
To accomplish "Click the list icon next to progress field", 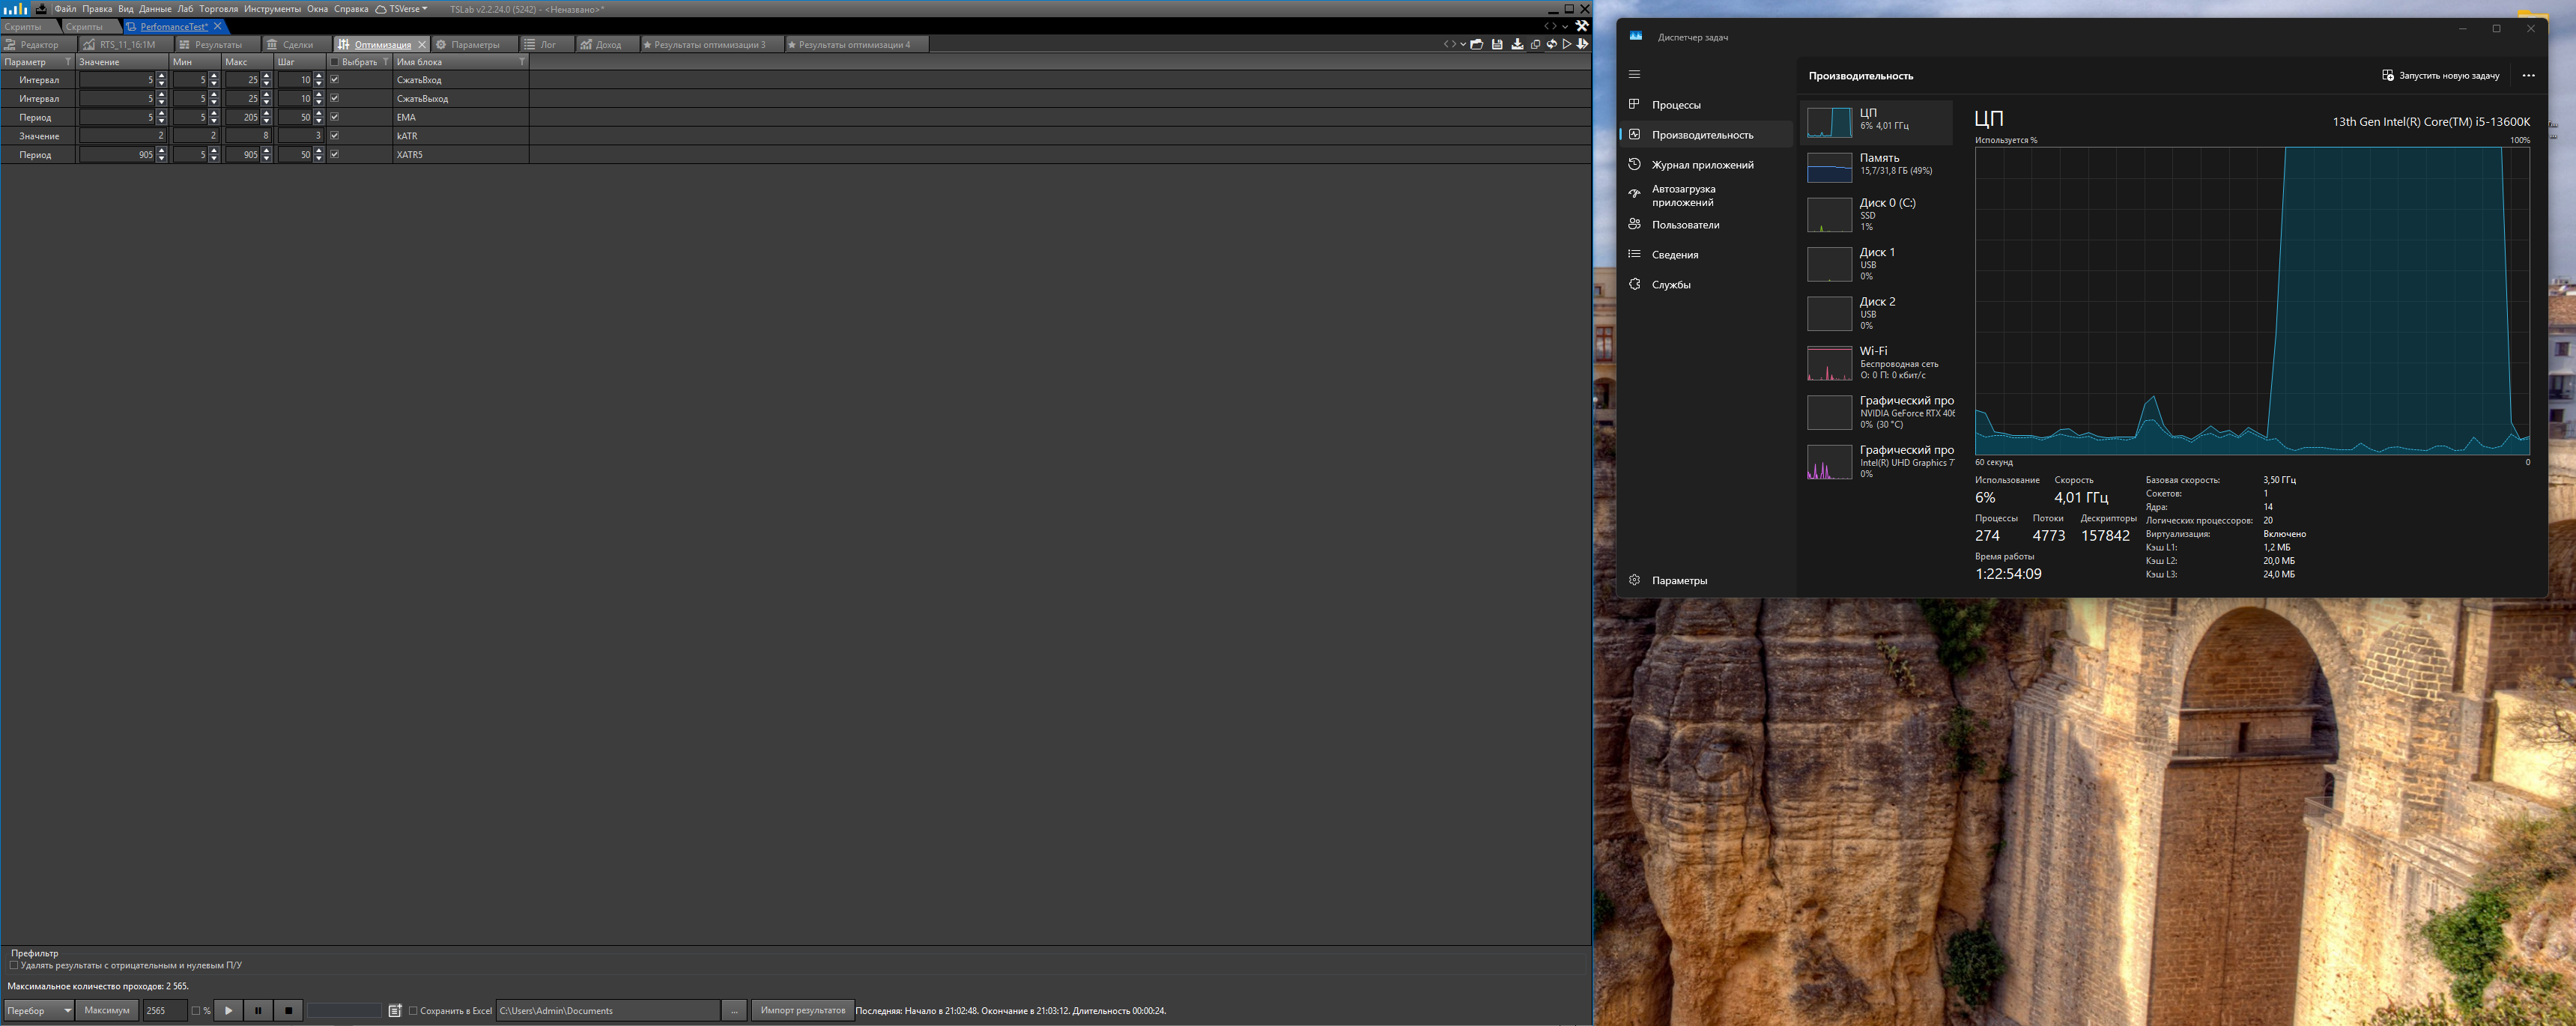I will (395, 1010).
